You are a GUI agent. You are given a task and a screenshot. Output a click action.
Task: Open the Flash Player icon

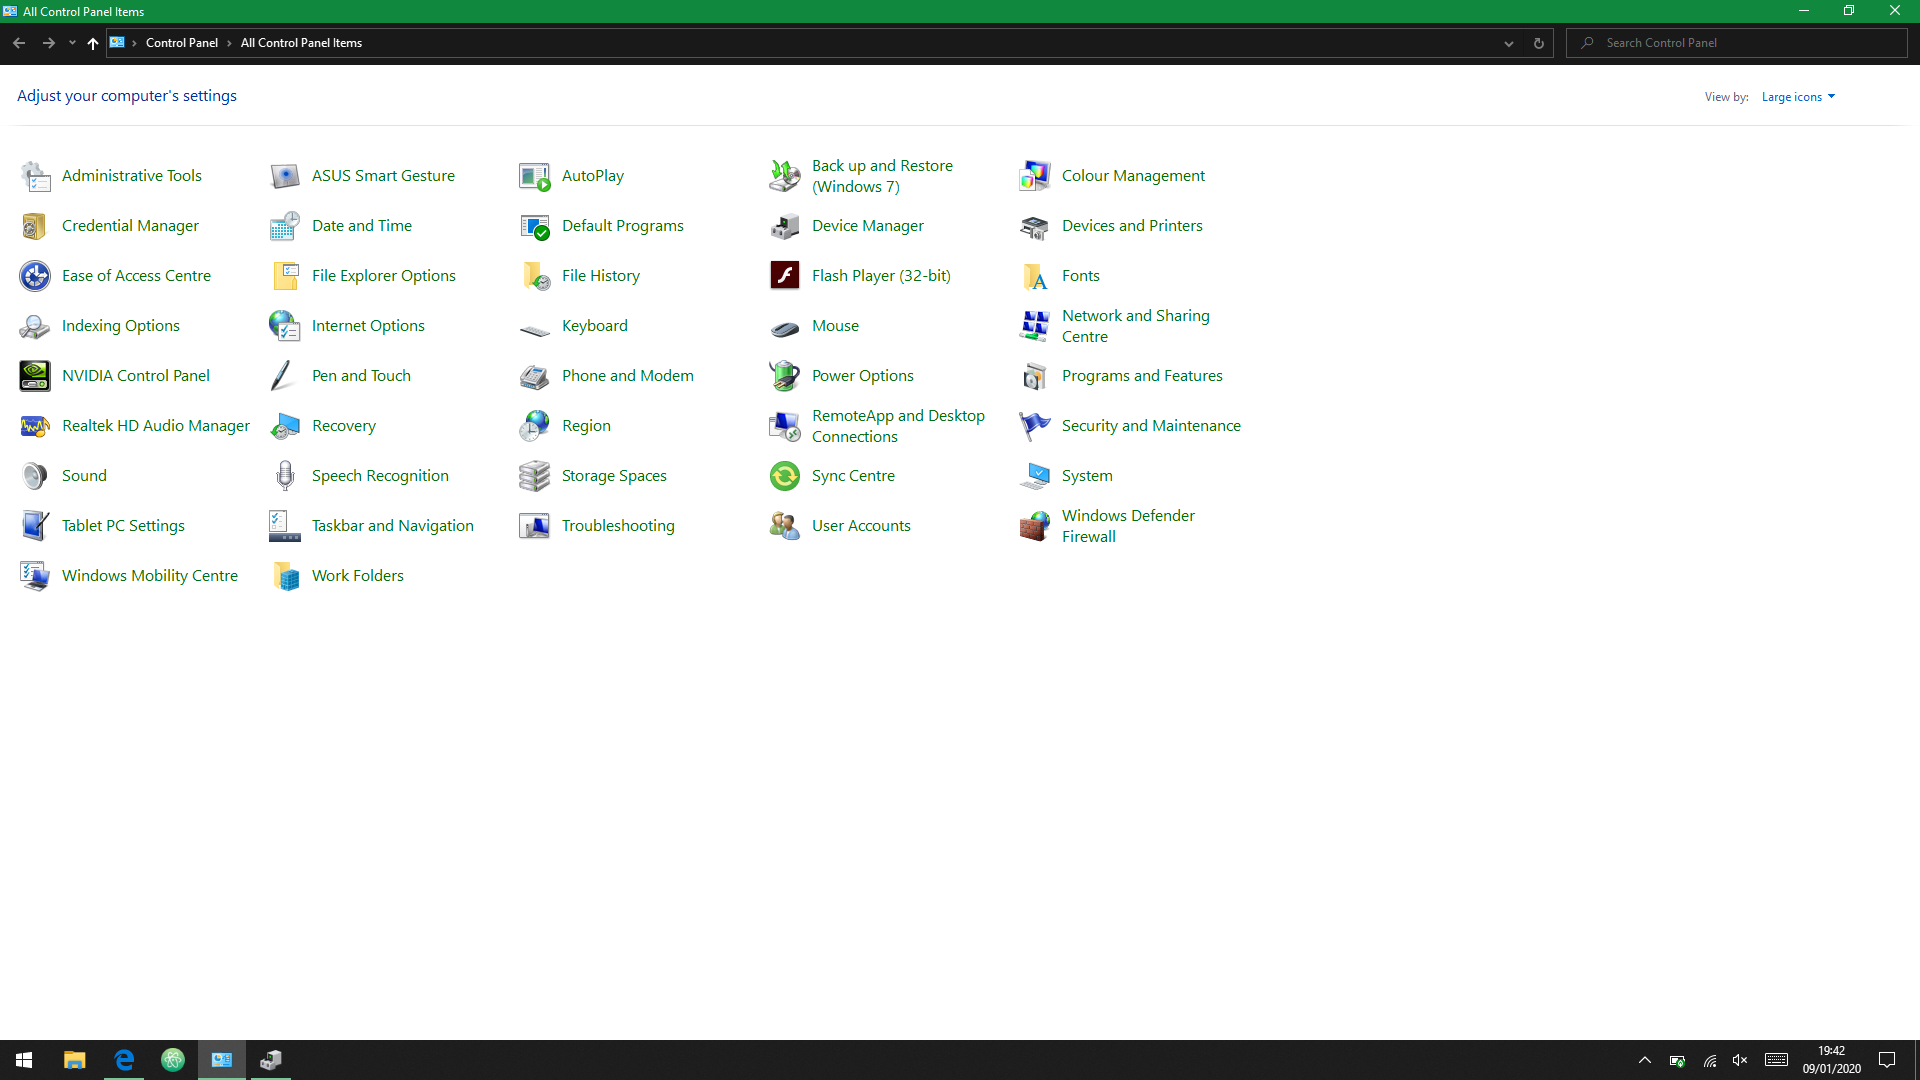coord(785,276)
